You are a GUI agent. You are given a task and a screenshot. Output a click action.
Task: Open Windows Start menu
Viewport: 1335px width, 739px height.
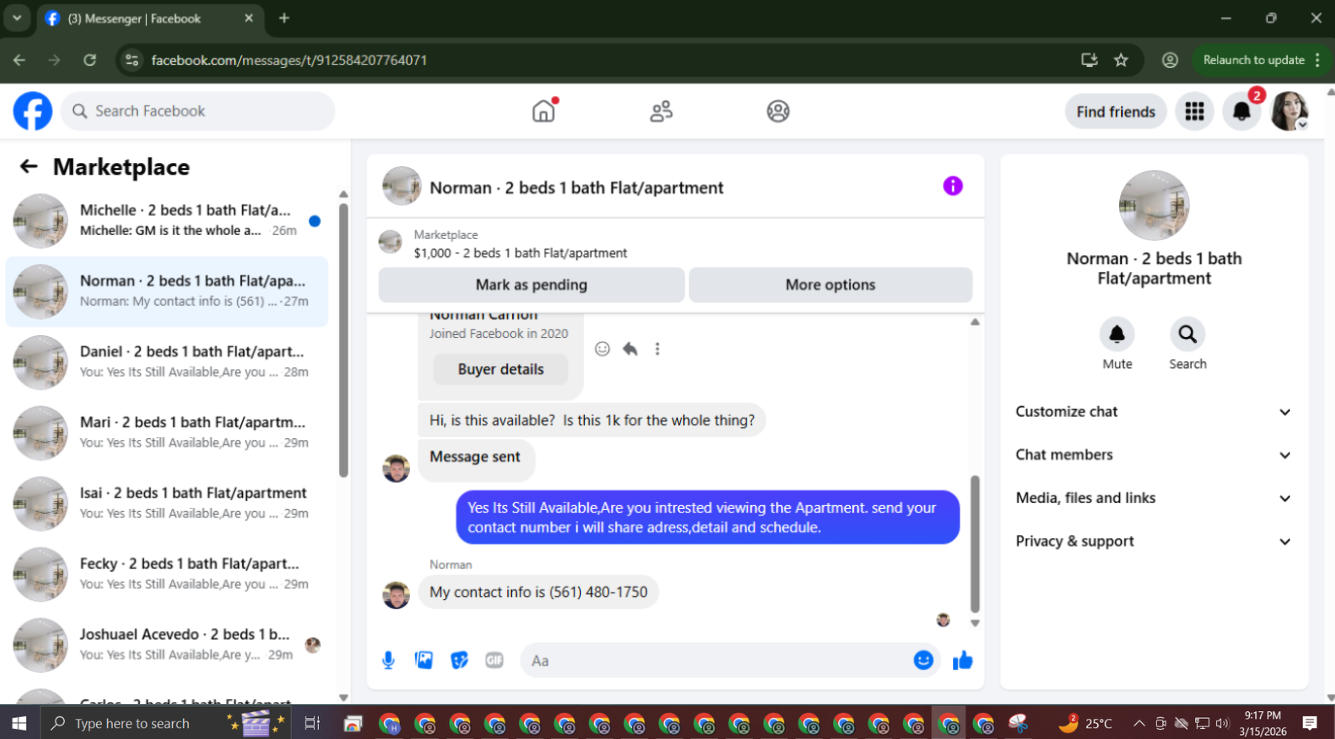(19, 723)
